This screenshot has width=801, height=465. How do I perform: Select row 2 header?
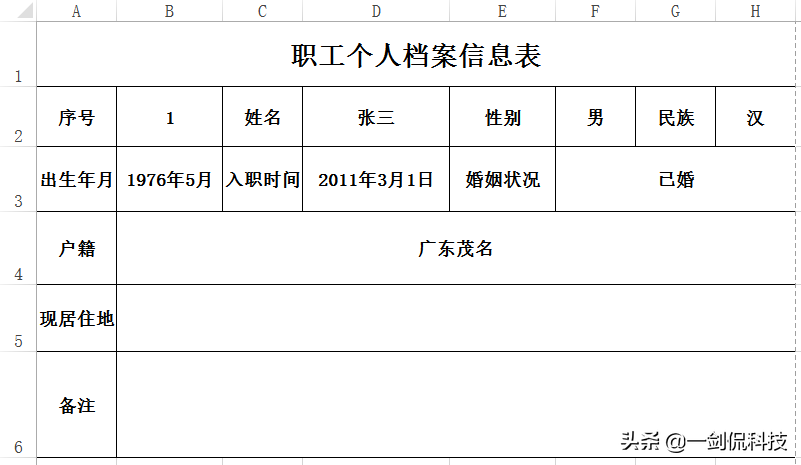click(x=18, y=117)
